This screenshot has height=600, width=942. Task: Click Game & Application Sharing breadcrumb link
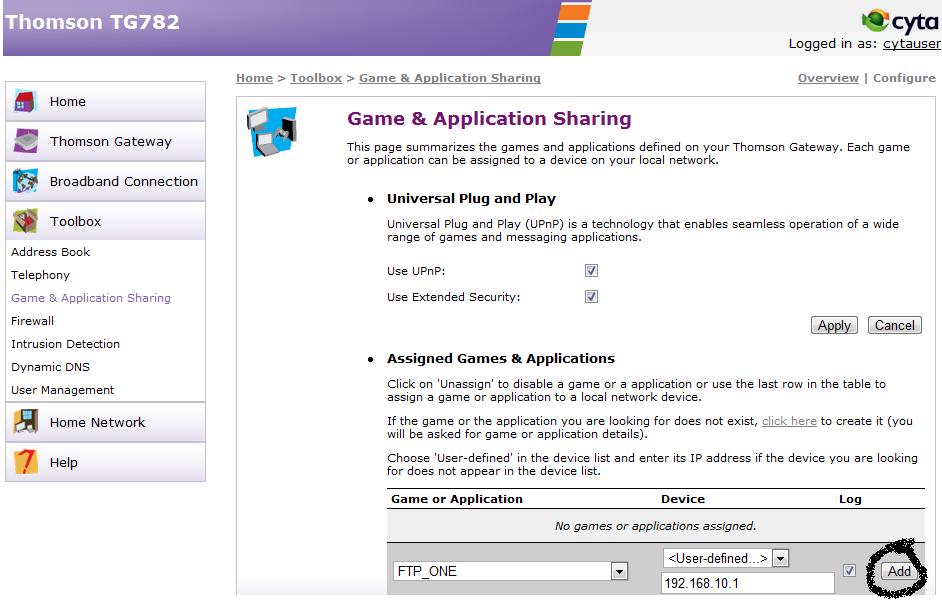coord(450,78)
